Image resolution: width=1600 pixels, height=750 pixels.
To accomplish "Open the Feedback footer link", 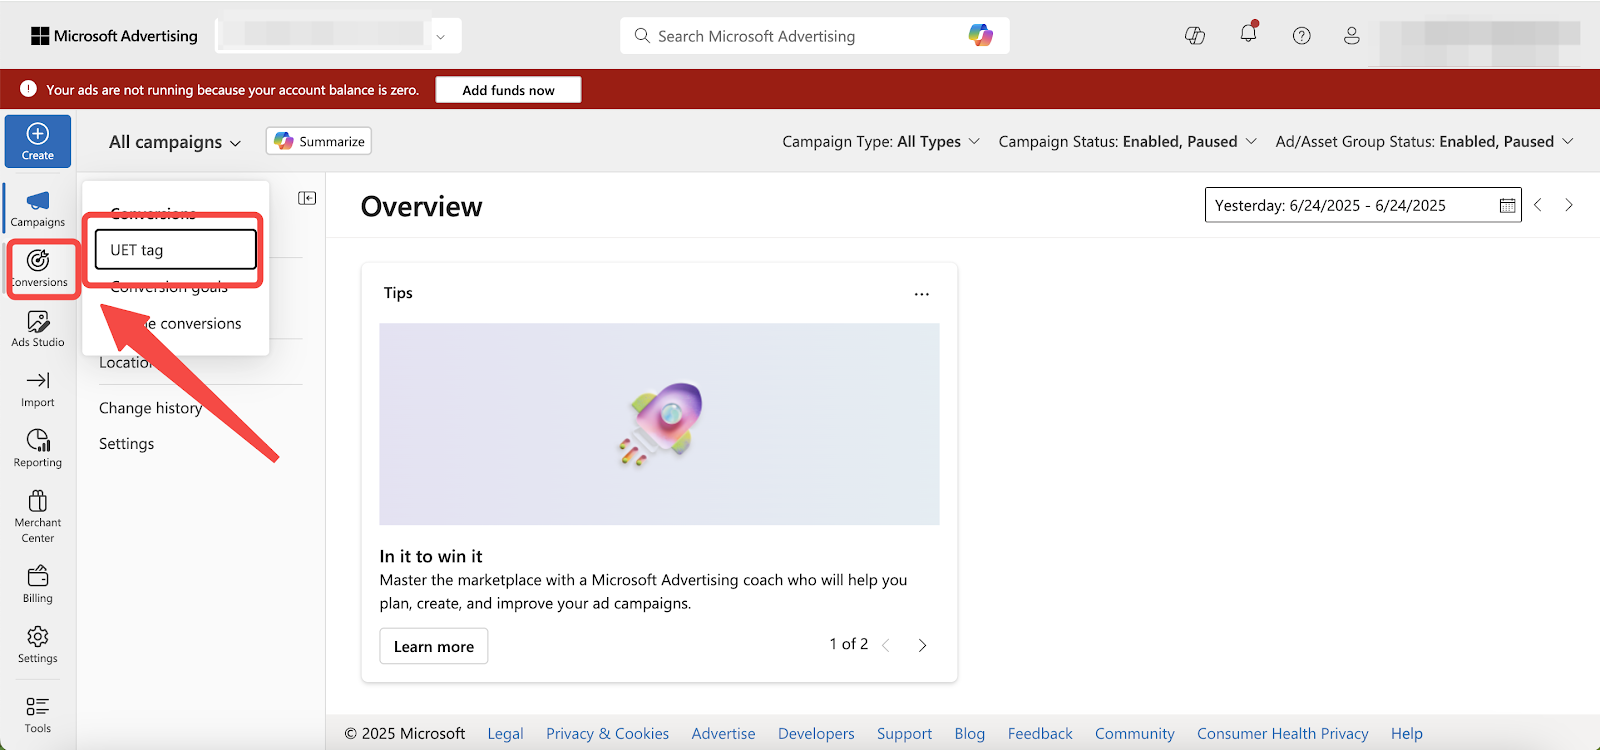I will [1040, 733].
